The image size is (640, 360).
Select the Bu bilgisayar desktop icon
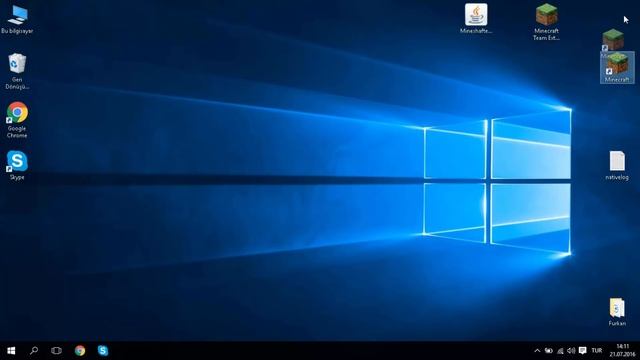click(x=17, y=20)
